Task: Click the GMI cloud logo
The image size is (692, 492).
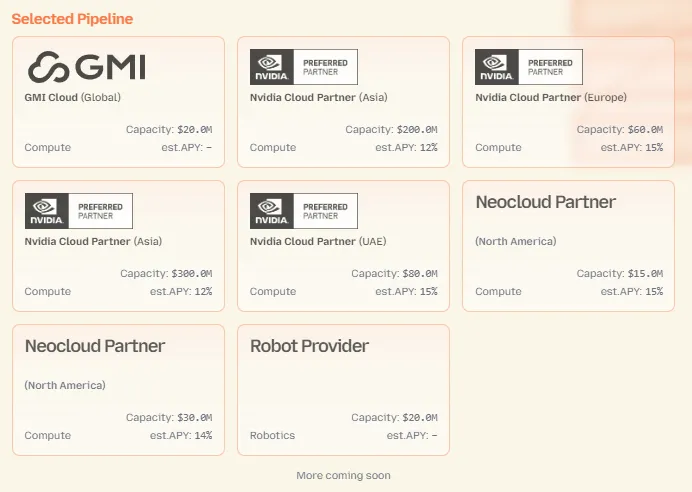Action: 86,67
